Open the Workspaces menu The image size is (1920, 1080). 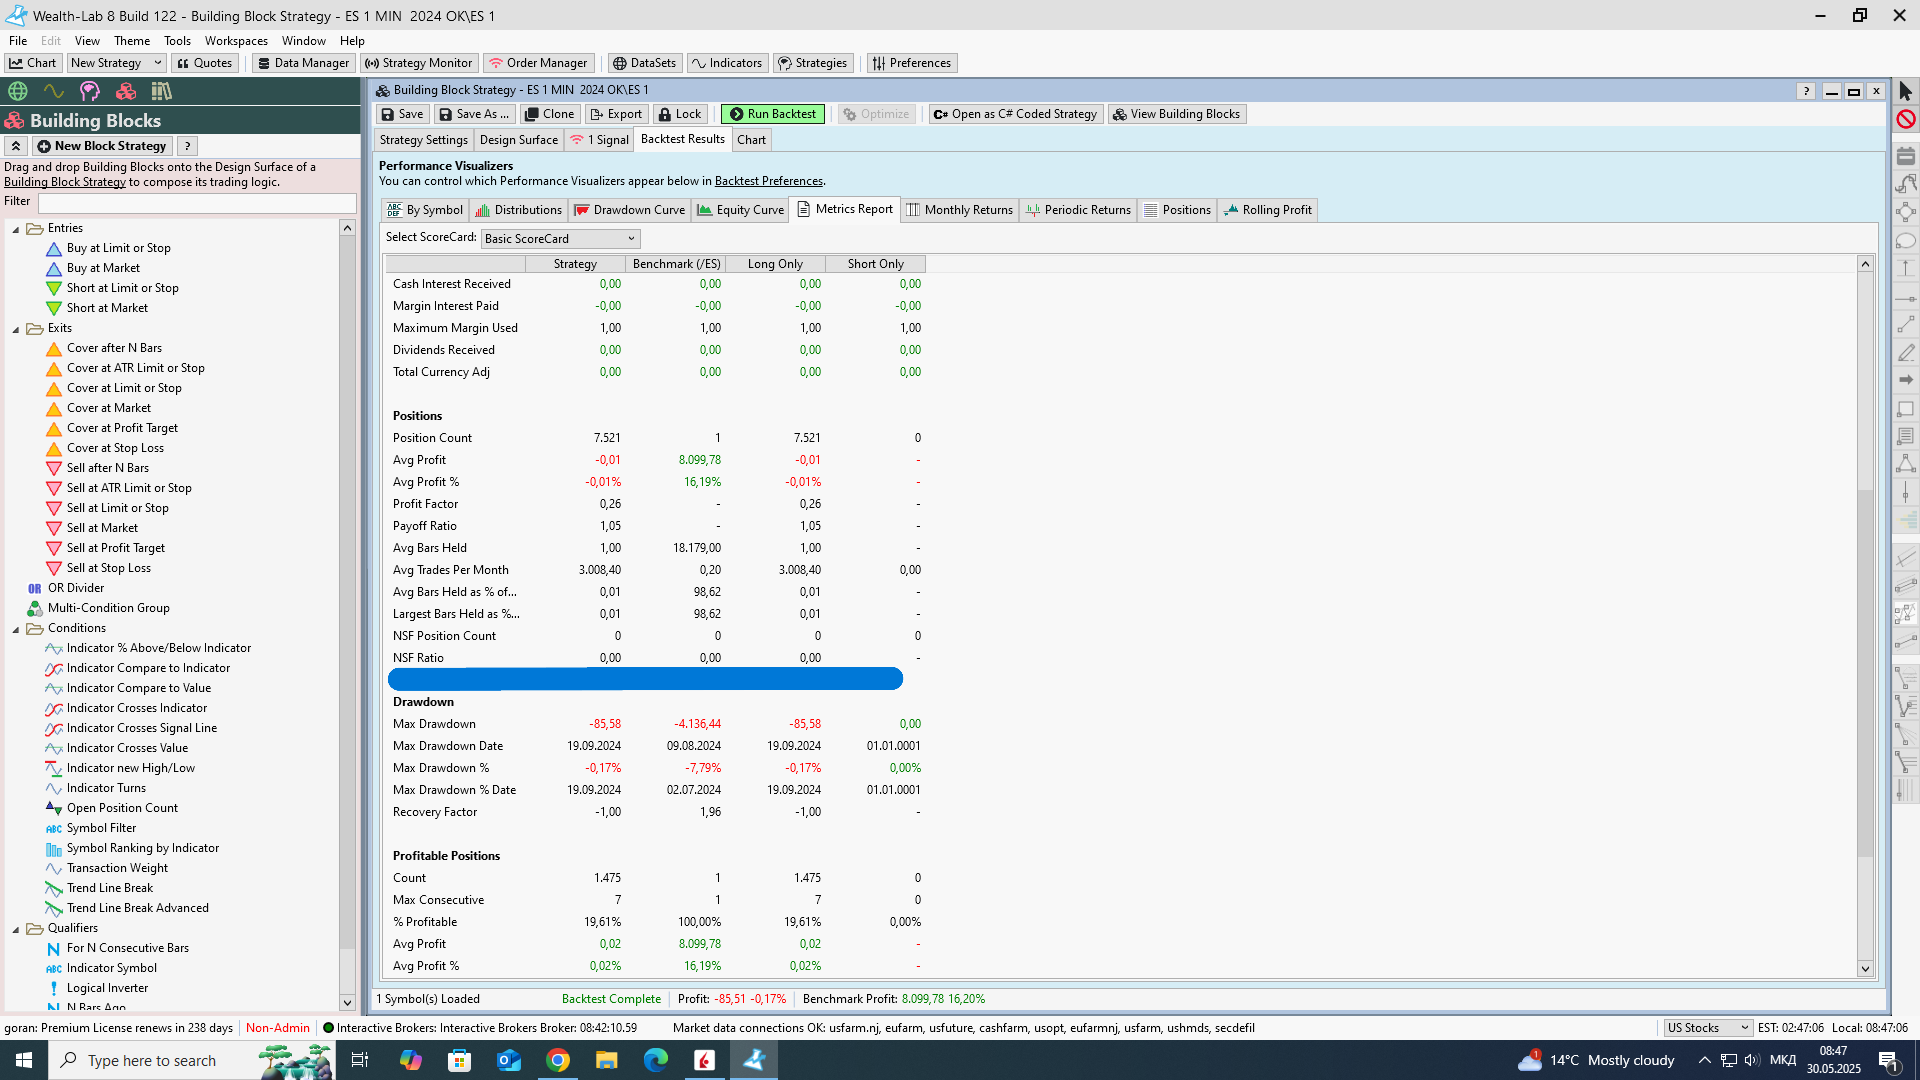[236, 41]
